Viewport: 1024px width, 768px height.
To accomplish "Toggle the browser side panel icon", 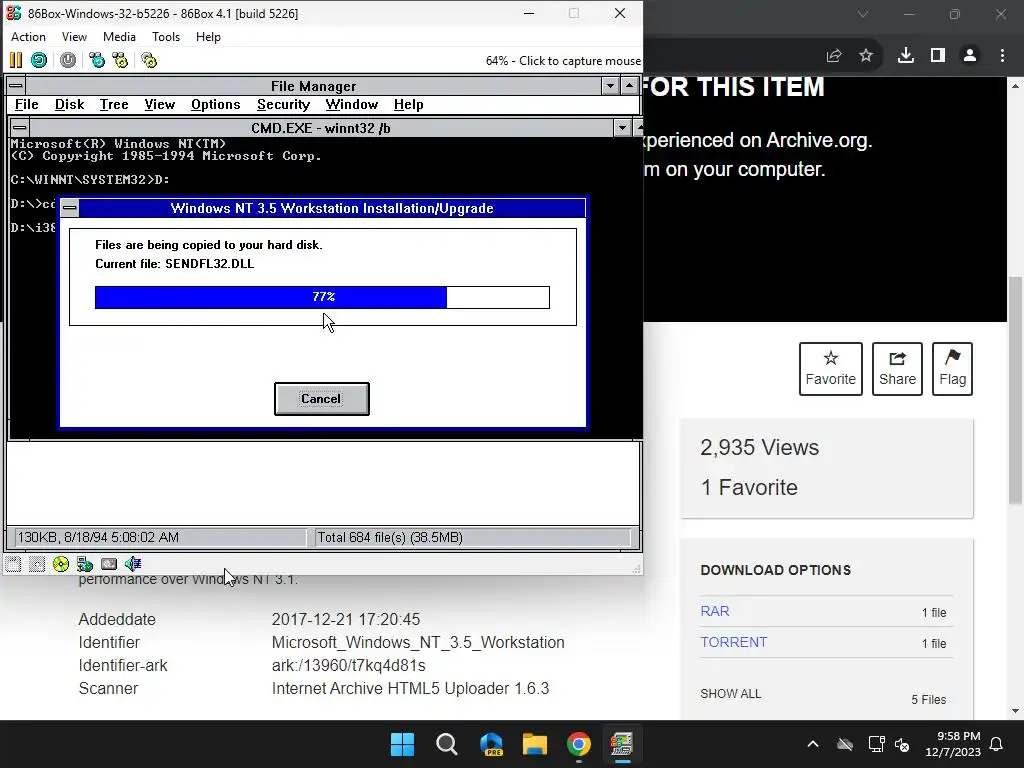I will (938, 56).
